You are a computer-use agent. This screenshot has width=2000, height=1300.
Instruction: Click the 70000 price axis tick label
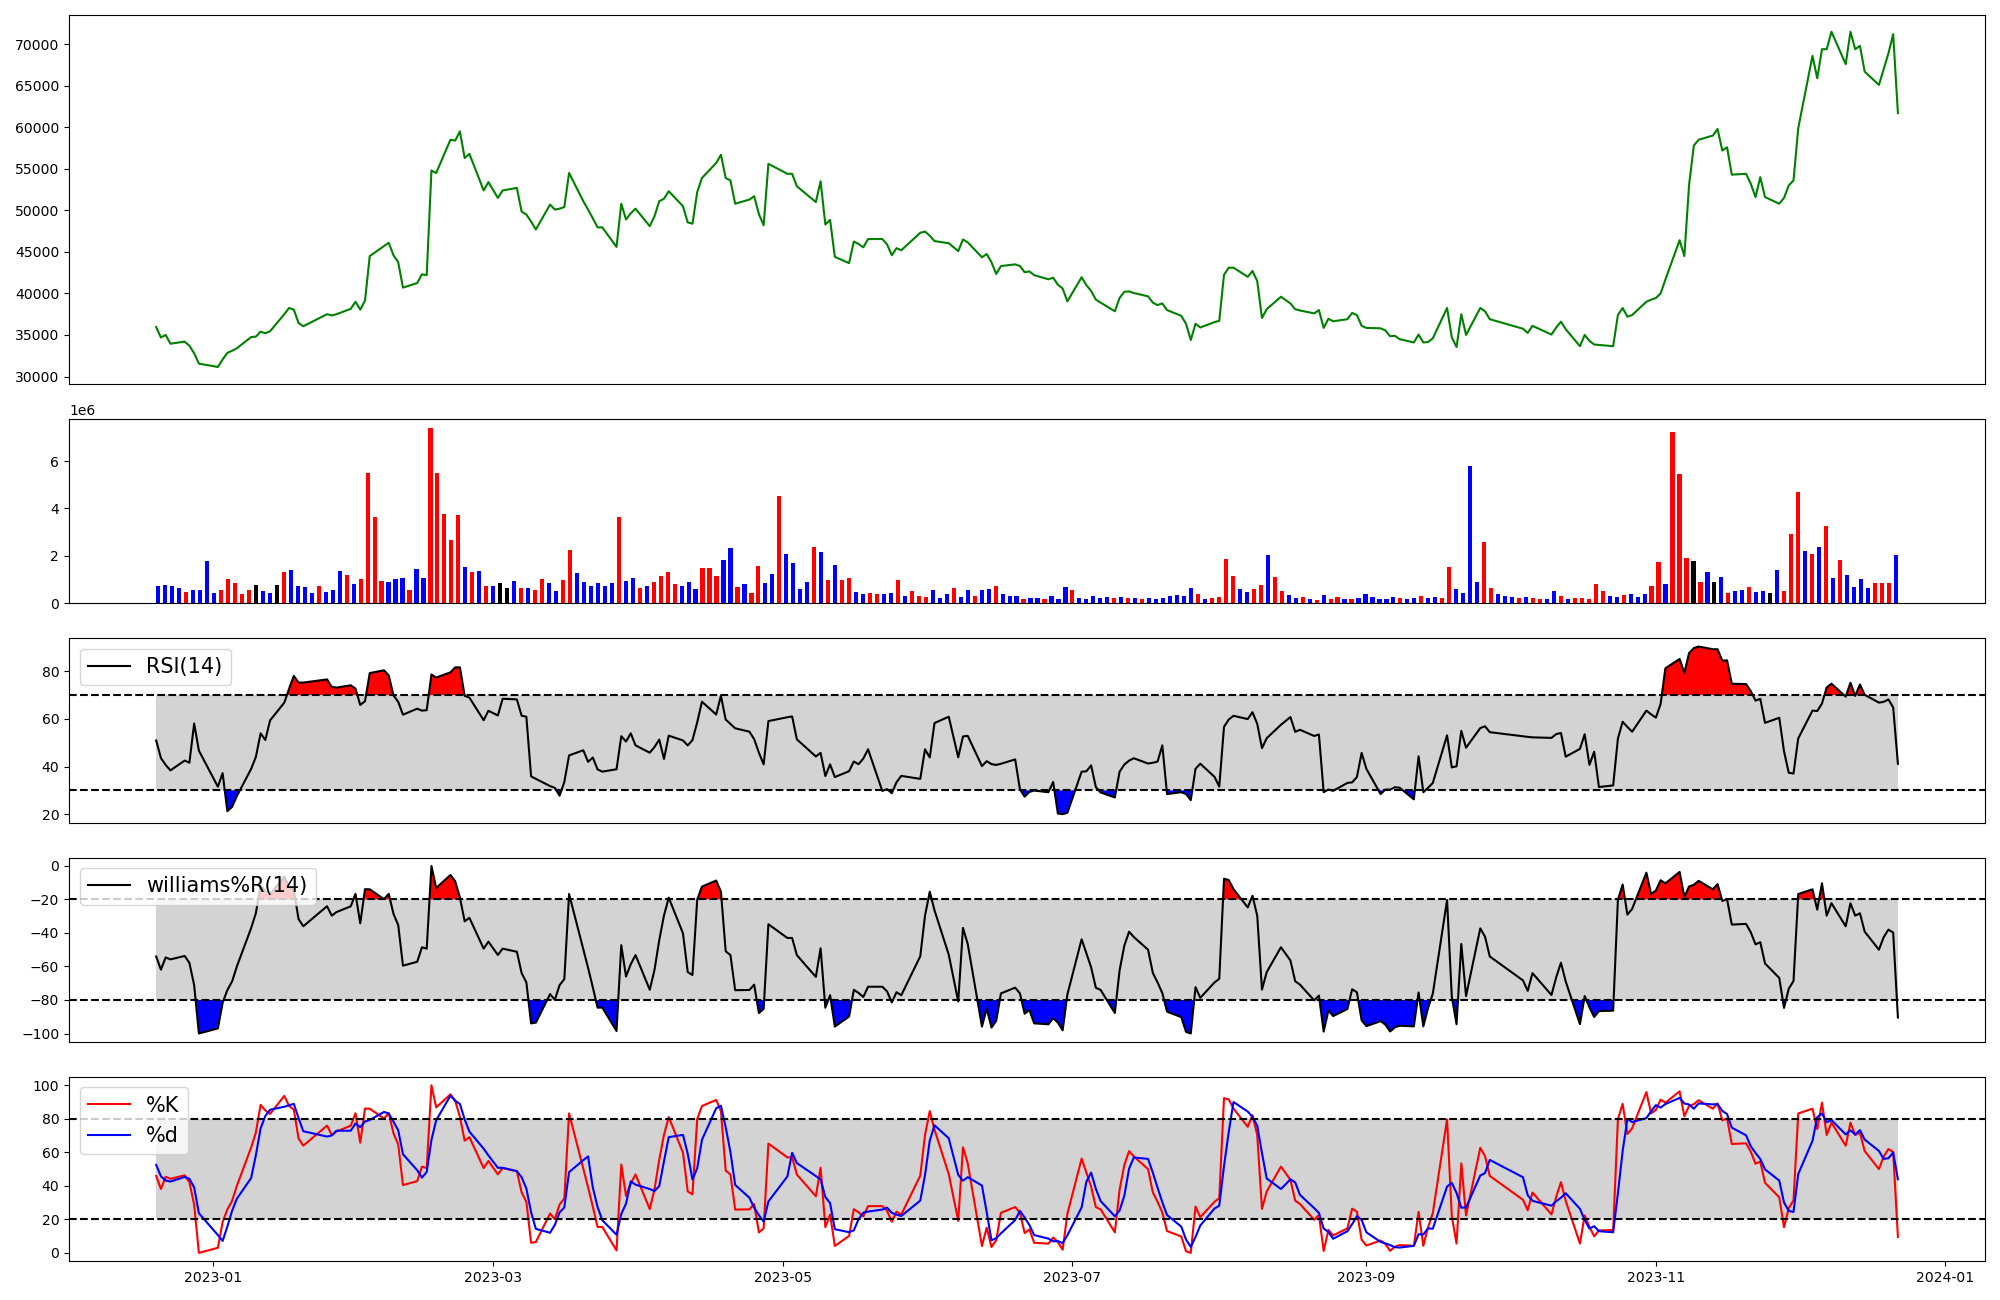[x=36, y=45]
